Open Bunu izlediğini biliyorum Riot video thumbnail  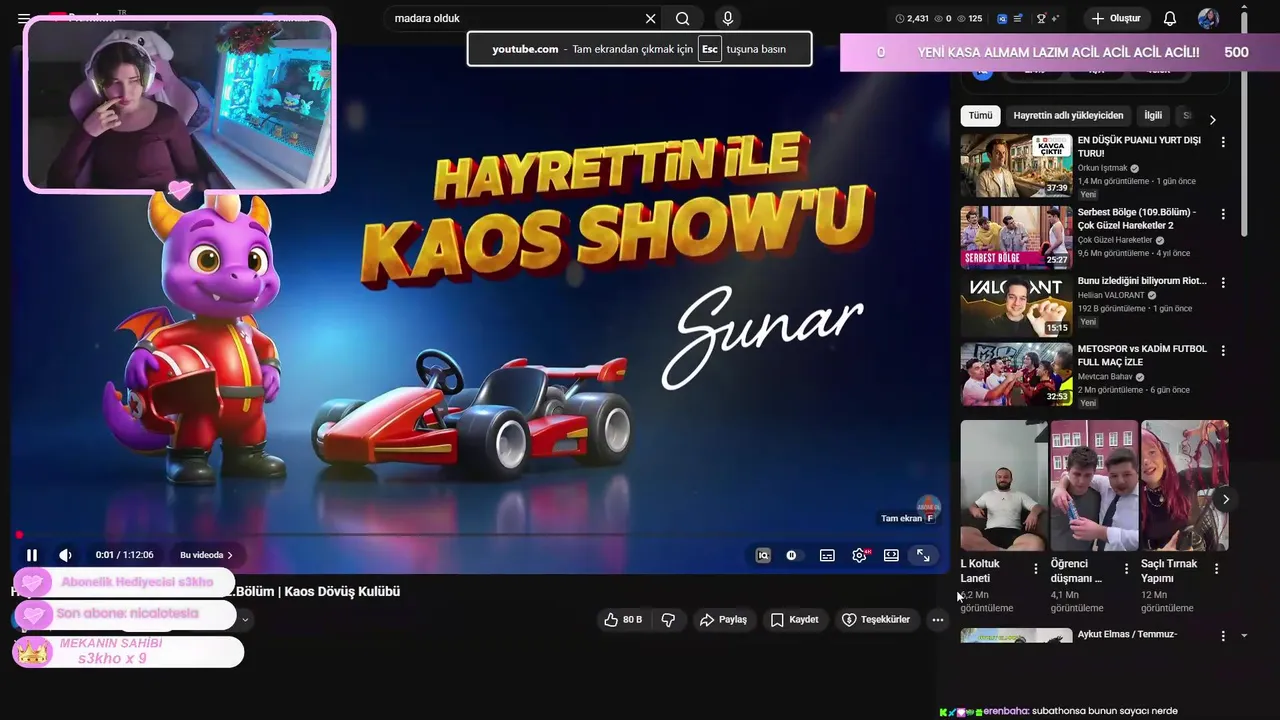coord(1016,306)
